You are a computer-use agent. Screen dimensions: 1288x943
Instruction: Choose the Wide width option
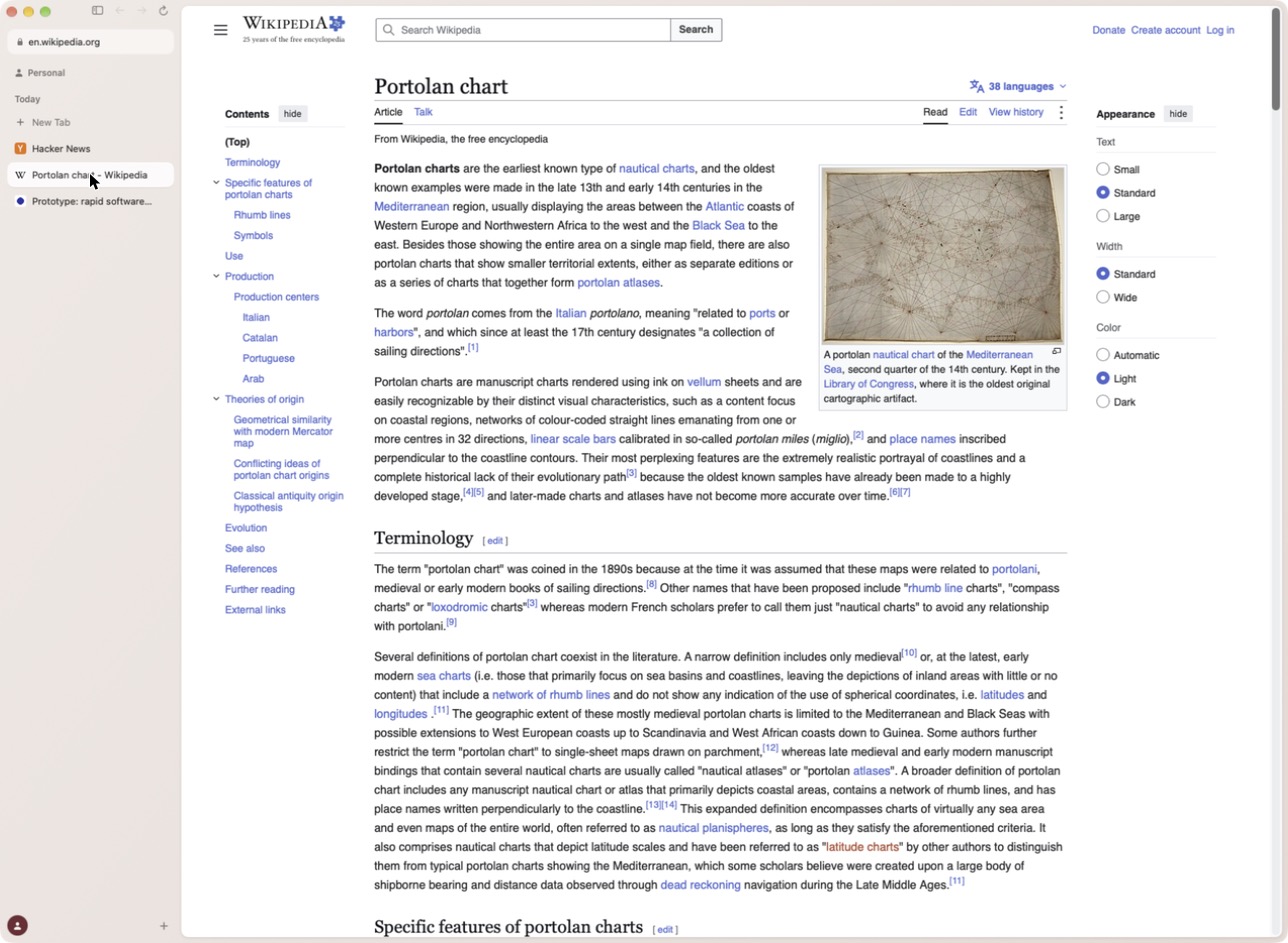pos(1103,297)
